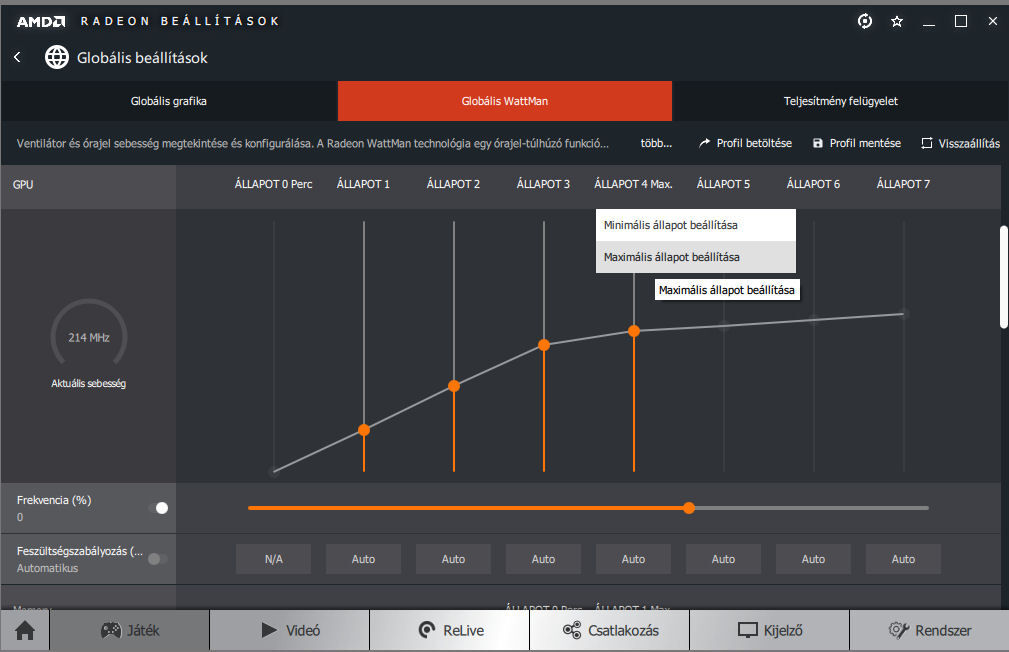The image size is (1009, 652).
Task: Click Auto voltage field under ÁLLAPOT 4
Action: point(634,559)
